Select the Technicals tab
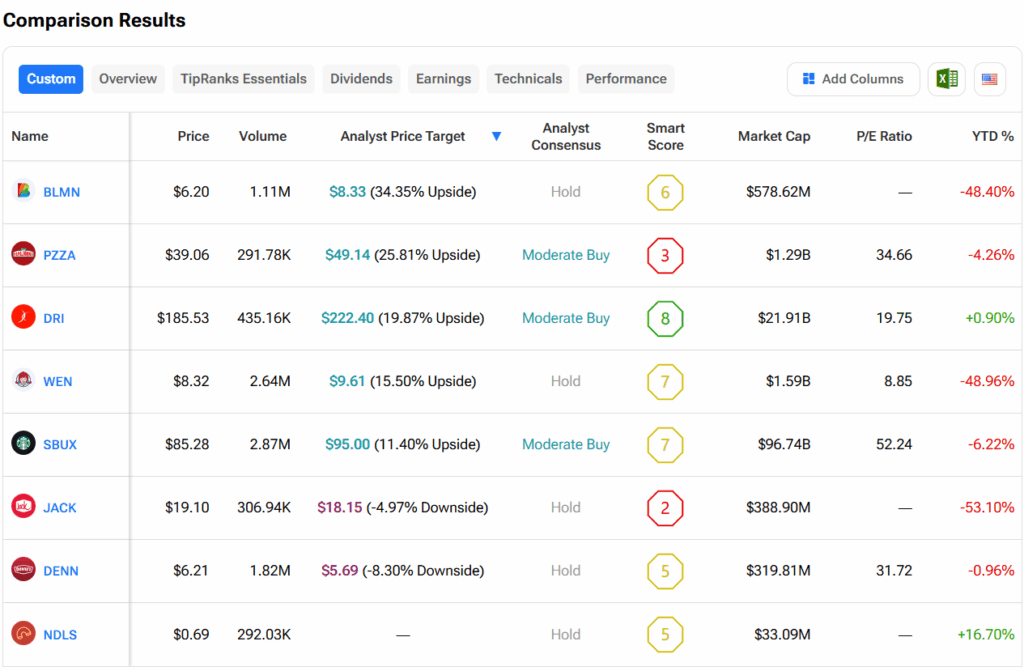The height and width of the screenshot is (671, 1024). (x=528, y=79)
